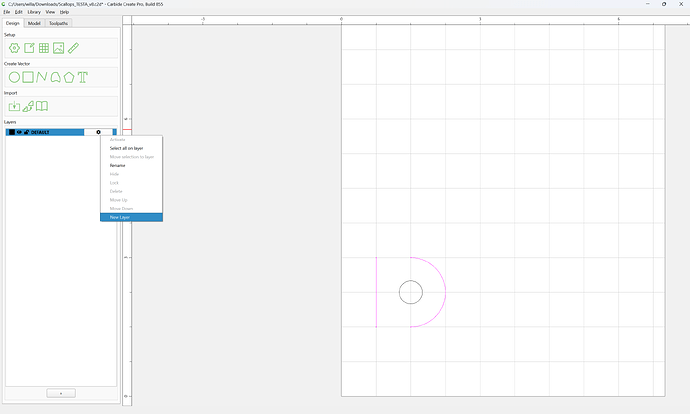This screenshot has width=690, height=414.
Task: Click the background image icon in Setup
Action: point(59,48)
